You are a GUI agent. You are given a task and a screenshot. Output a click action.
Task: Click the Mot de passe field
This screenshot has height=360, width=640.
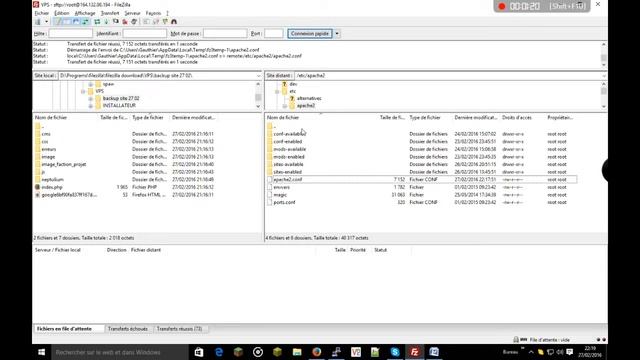coord(225,33)
